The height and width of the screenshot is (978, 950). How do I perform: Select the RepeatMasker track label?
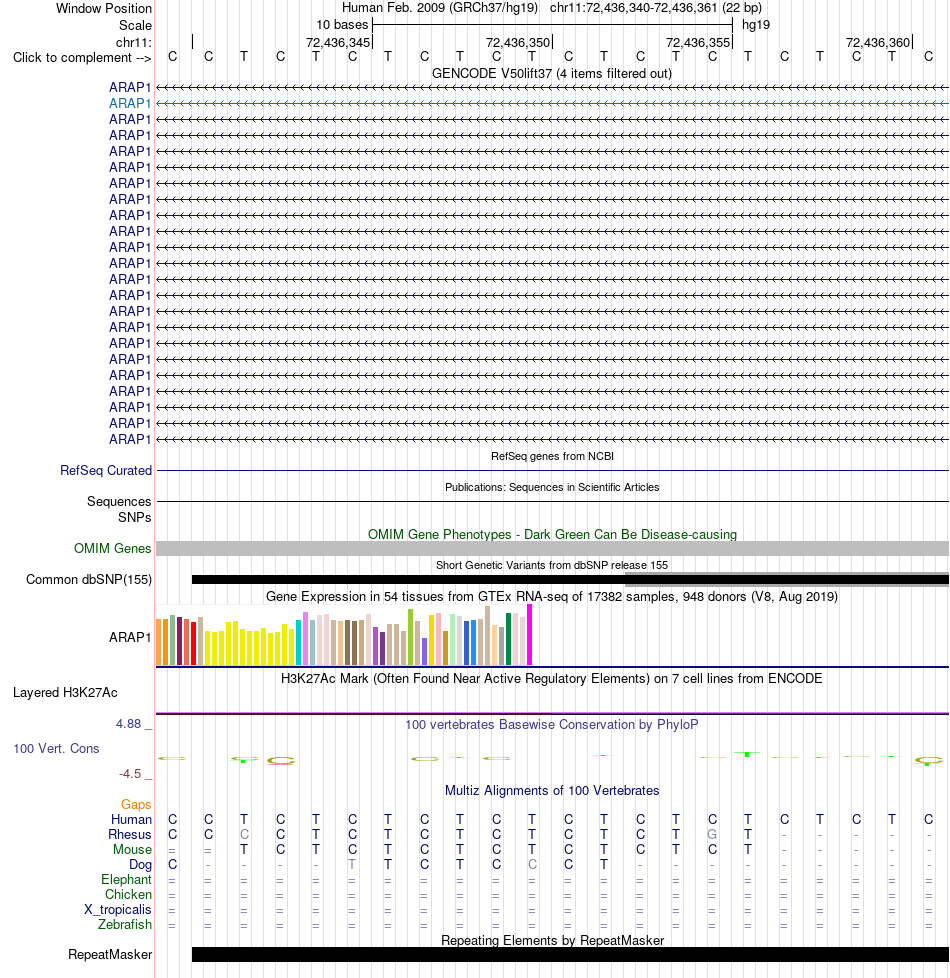[x=110, y=954]
